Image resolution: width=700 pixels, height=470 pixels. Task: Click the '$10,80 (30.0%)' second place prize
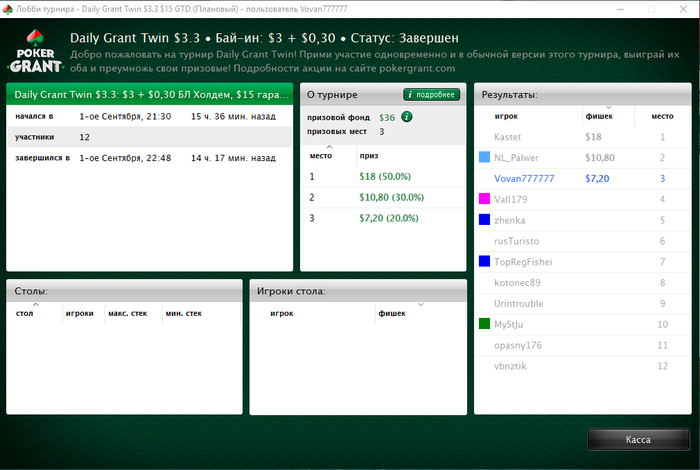coord(392,197)
